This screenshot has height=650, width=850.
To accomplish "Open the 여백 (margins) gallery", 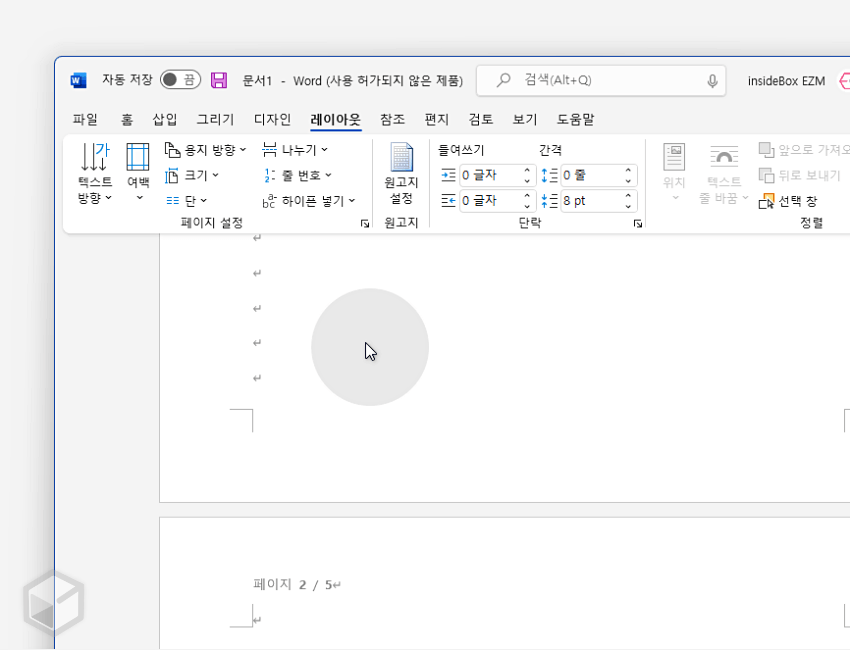I will 137,170.
